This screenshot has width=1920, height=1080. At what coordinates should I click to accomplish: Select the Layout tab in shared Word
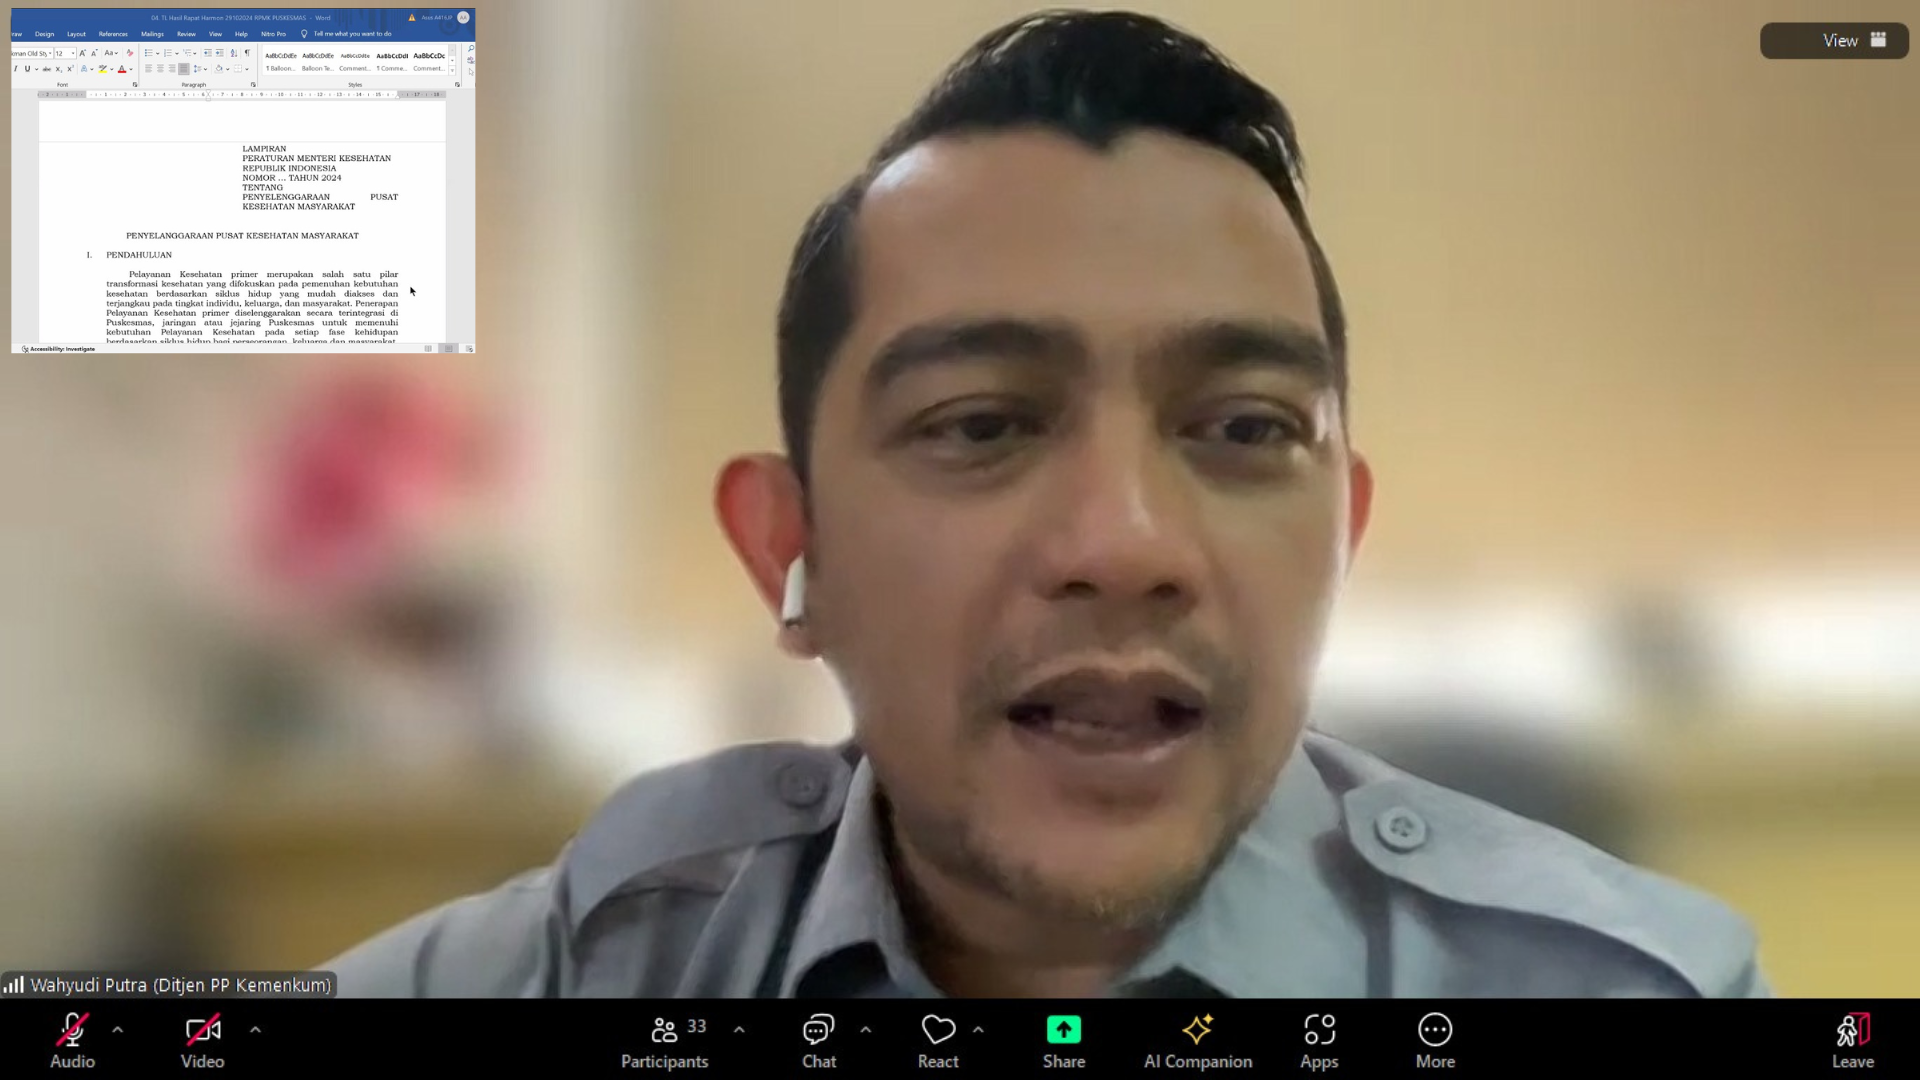click(x=76, y=34)
